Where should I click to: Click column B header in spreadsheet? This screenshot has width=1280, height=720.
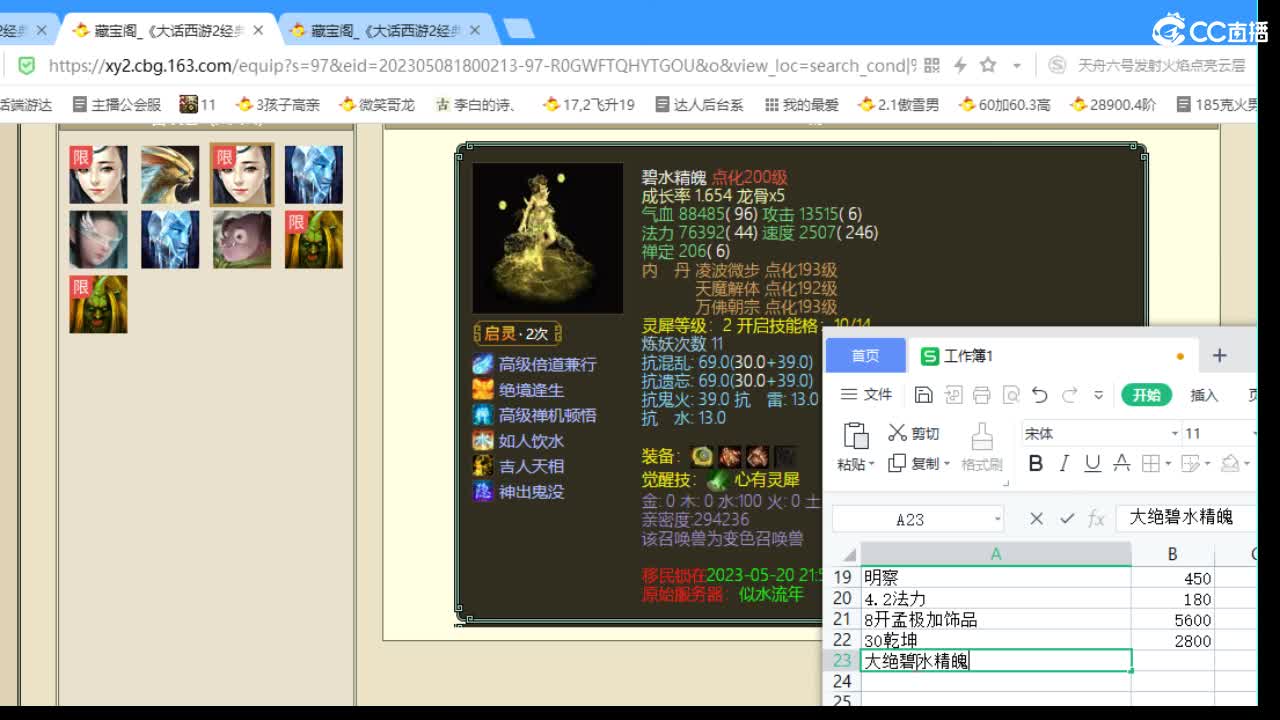(1173, 554)
